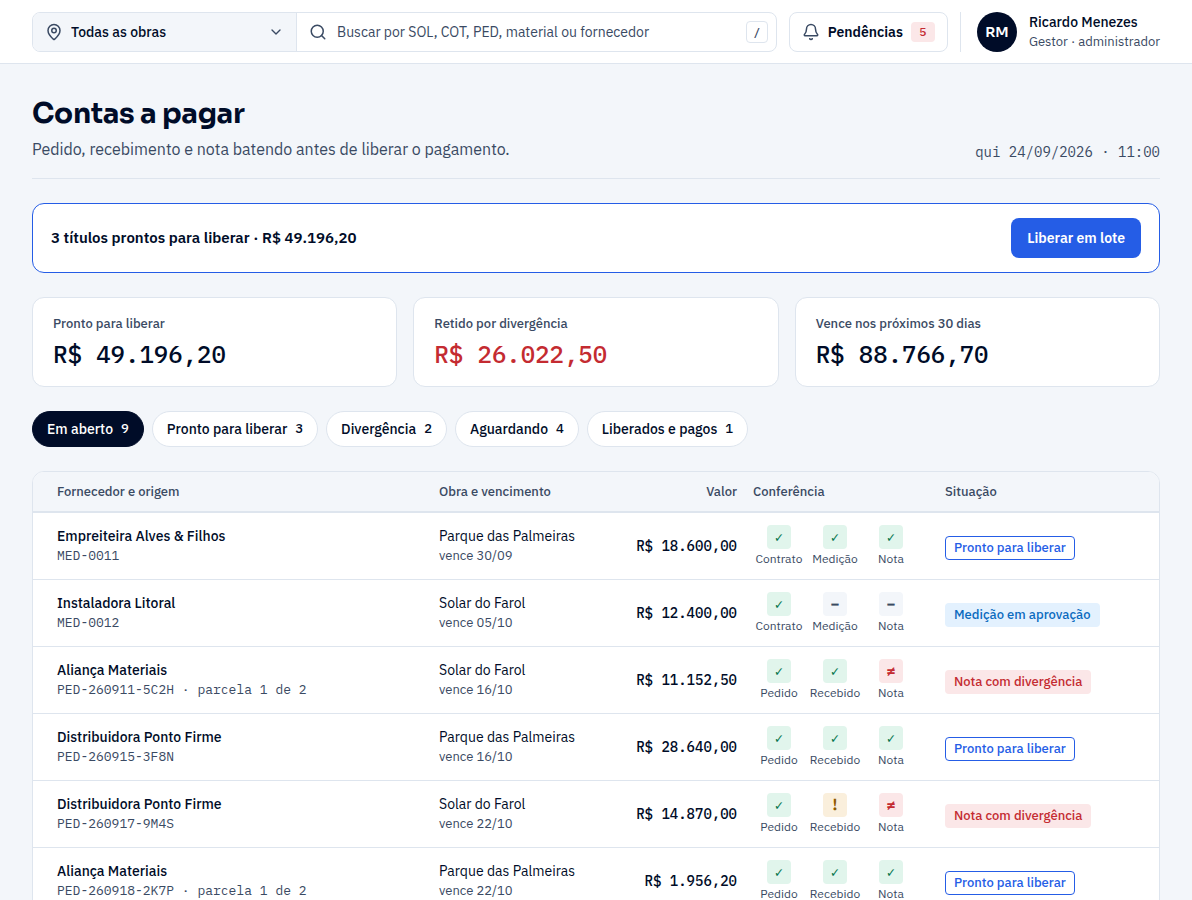Click the Recebido warning icon for PED-260917-9M4S
This screenshot has width=1192, height=900.
835,805
